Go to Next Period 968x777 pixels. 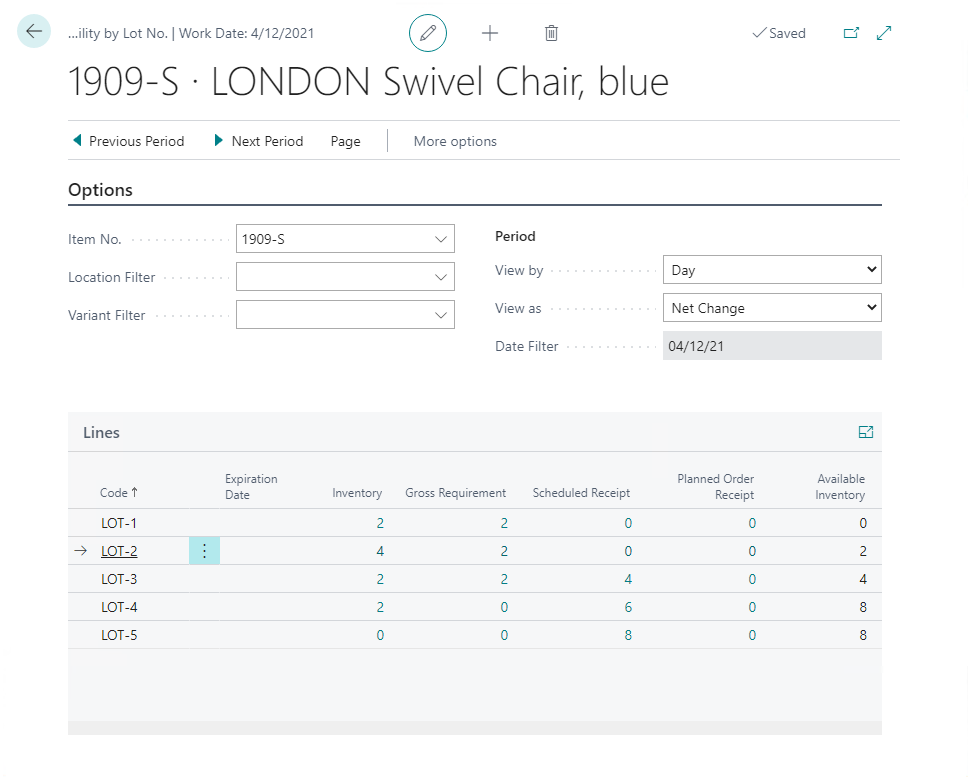[259, 141]
